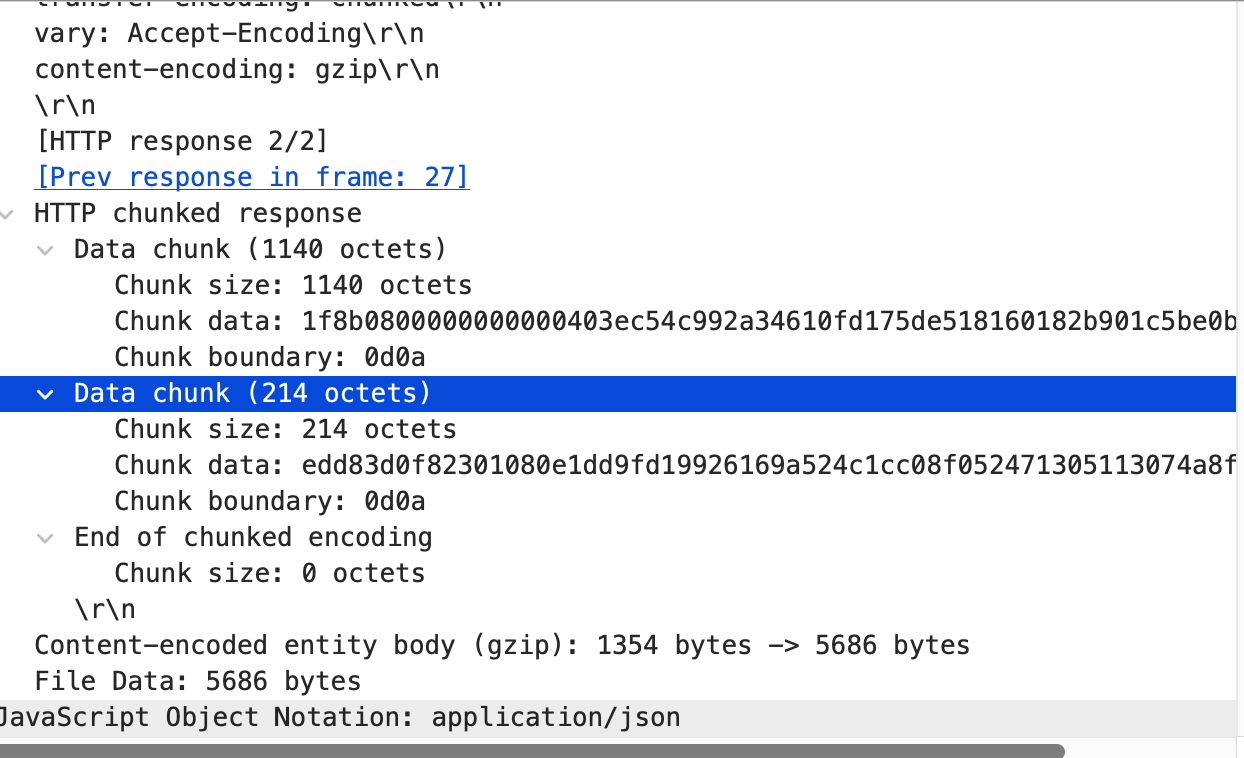Select the Content-encoded entity body (gzip) row
Viewport: 1244px width, 758px height.
[500, 645]
